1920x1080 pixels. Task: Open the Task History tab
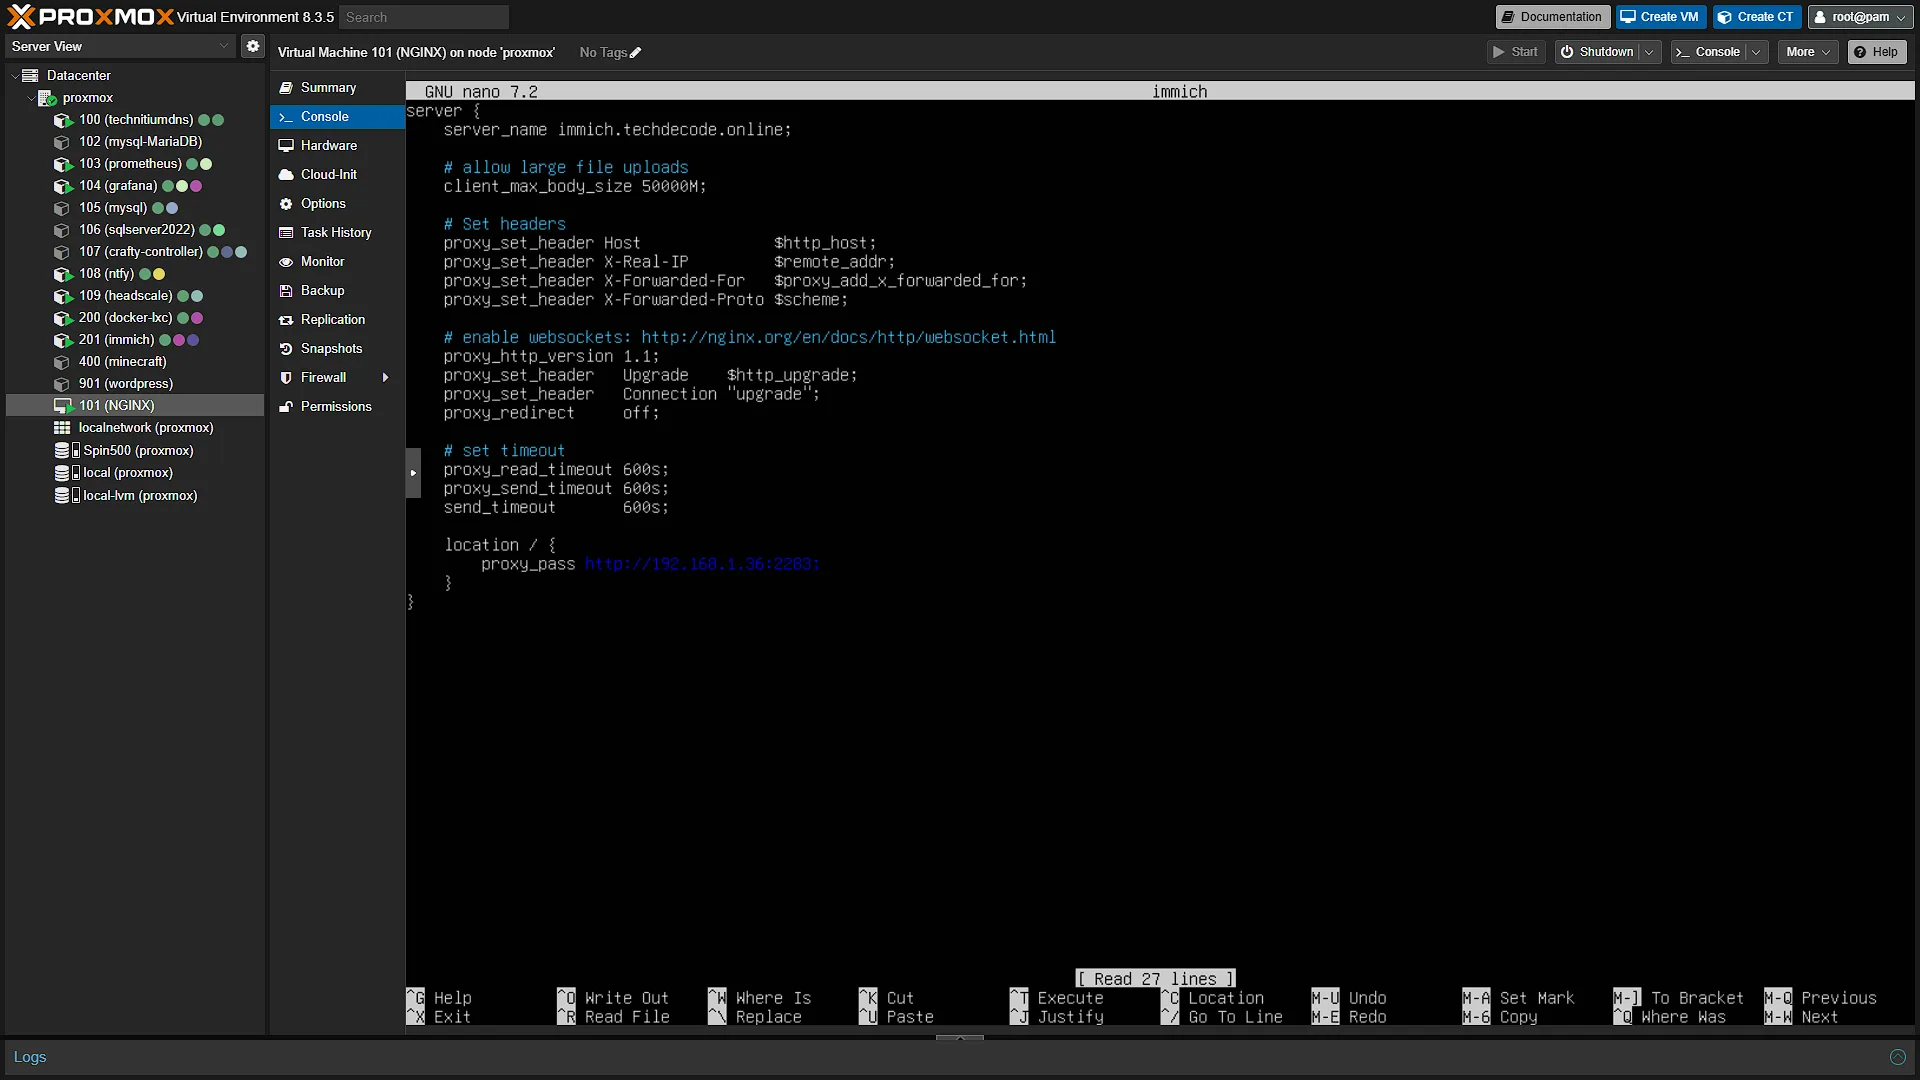[x=337, y=233]
